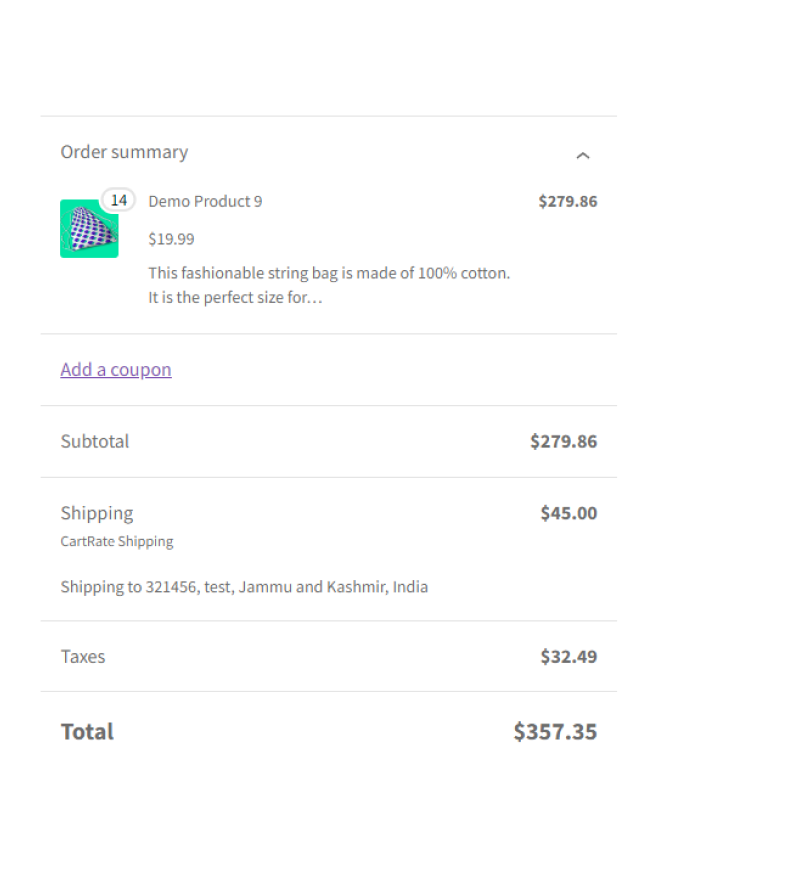Click the Total label

pyautogui.click(x=88, y=731)
